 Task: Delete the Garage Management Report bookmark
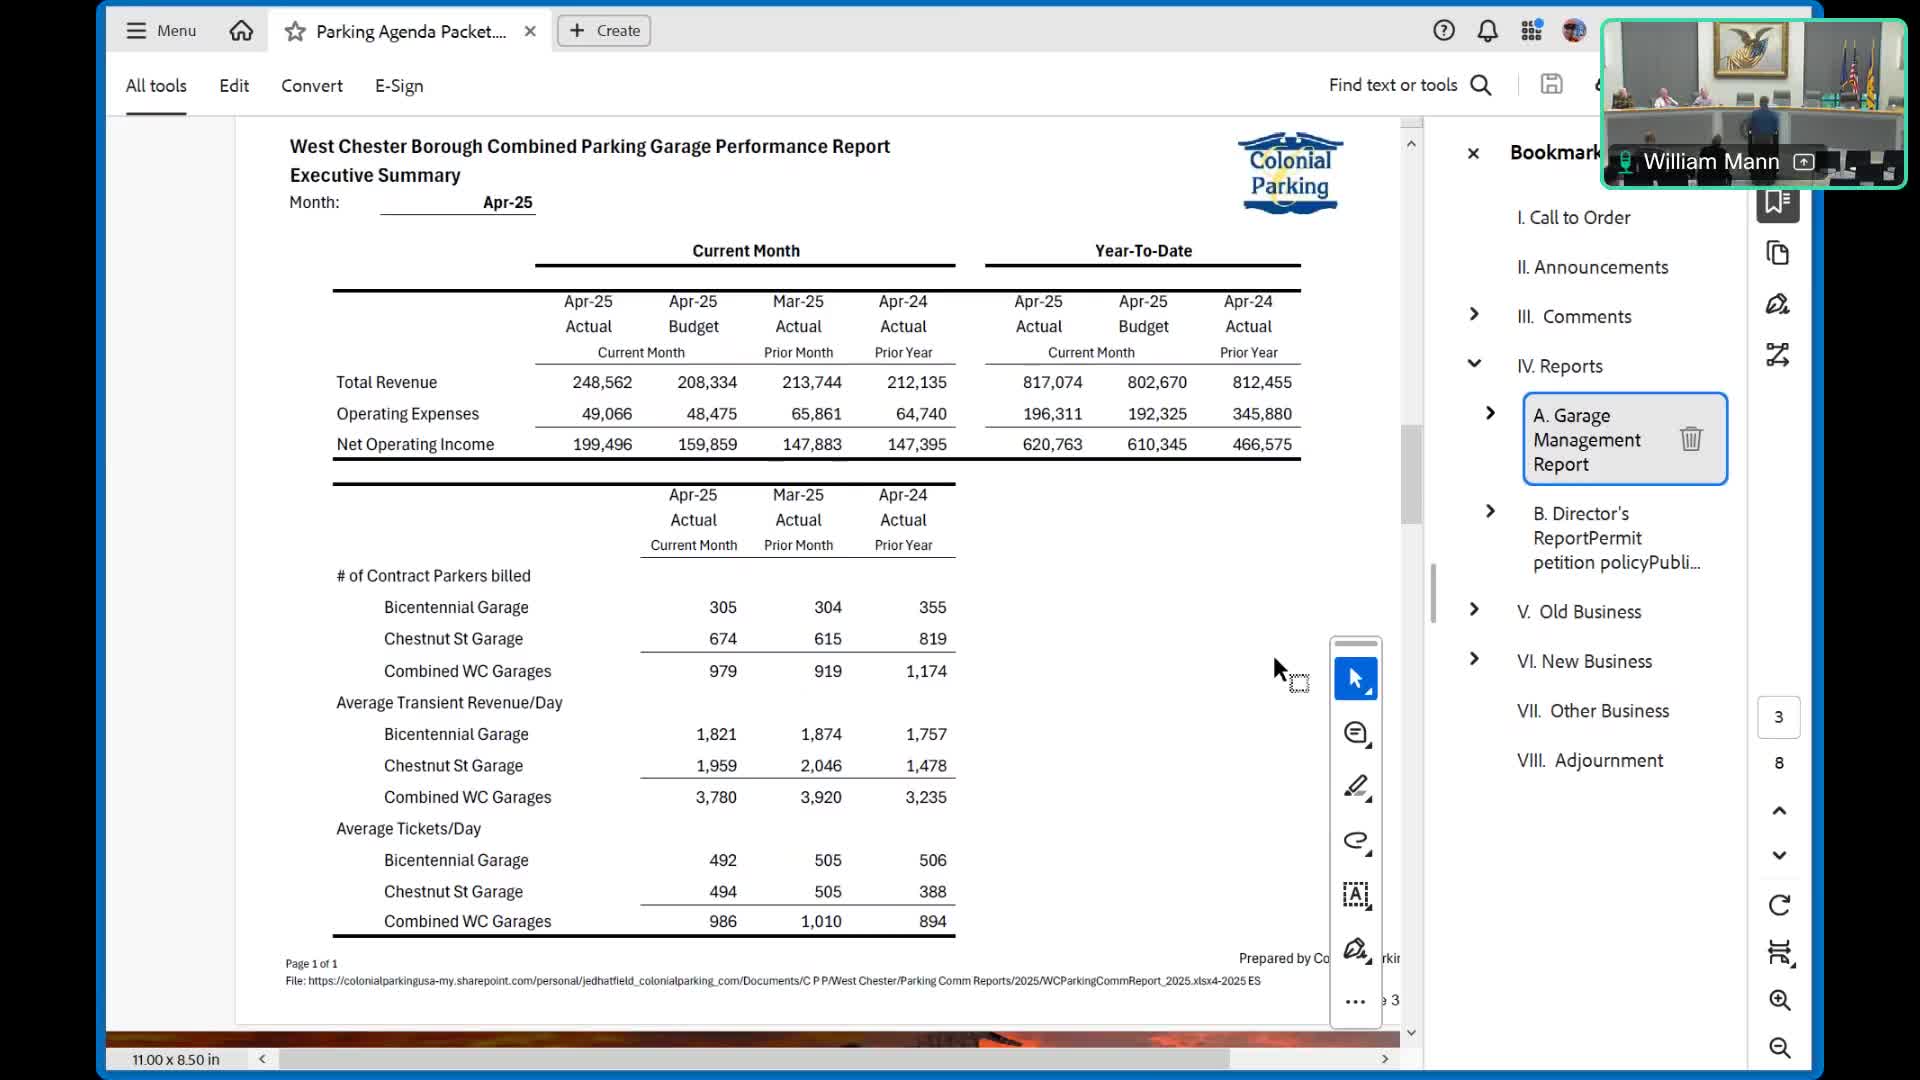(x=1690, y=439)
